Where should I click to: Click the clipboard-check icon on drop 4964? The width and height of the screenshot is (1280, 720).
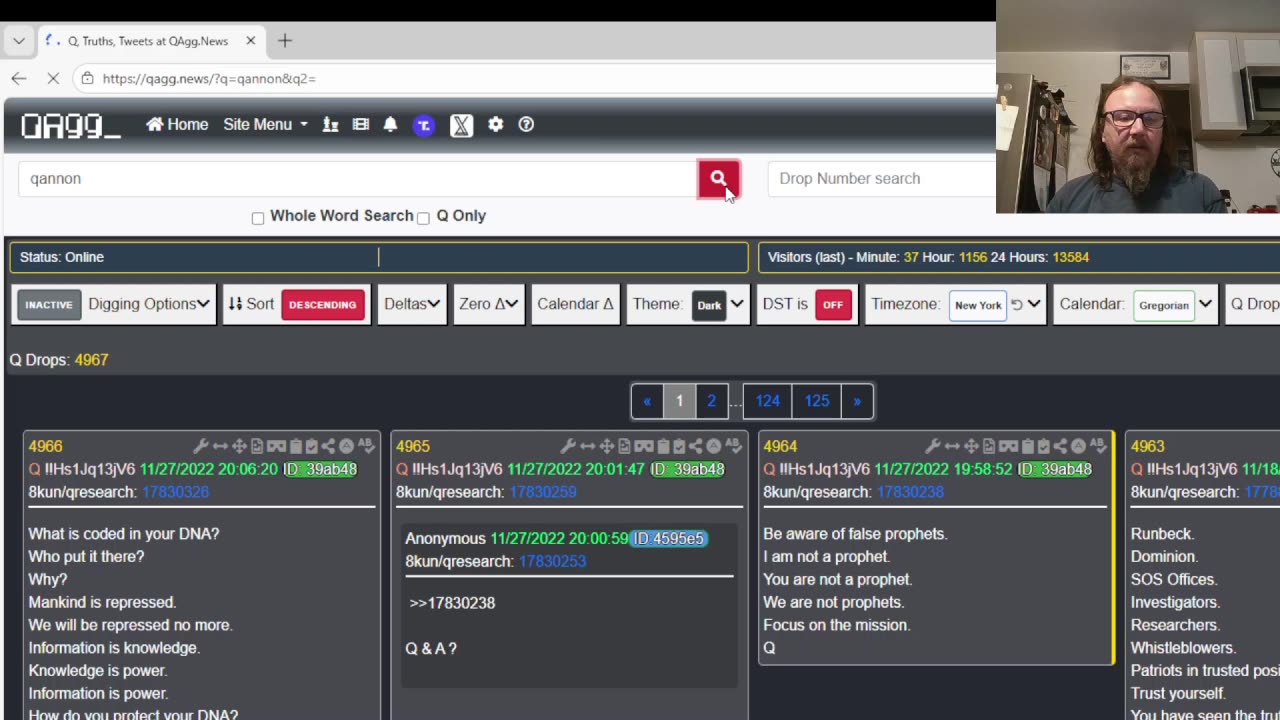1045,446
